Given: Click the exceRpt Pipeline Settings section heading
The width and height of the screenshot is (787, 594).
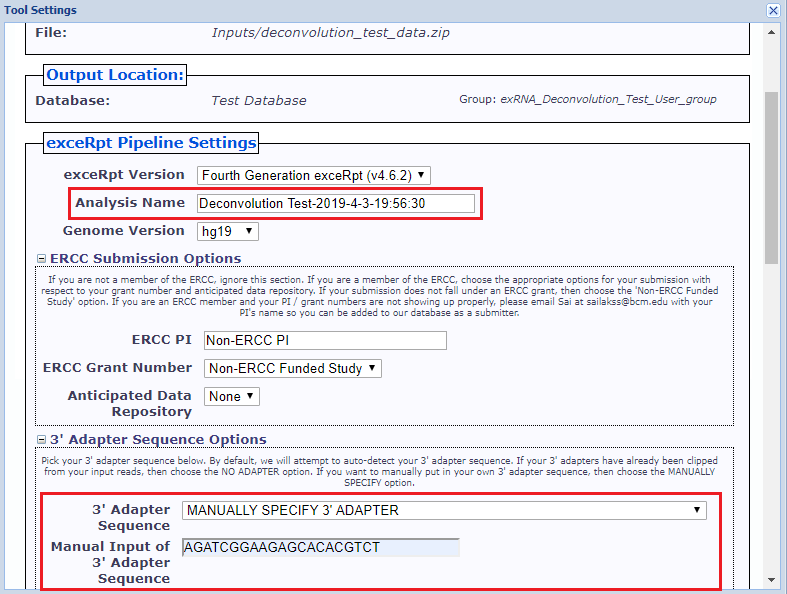Looking at the screenshot, I should click(151, 143).
